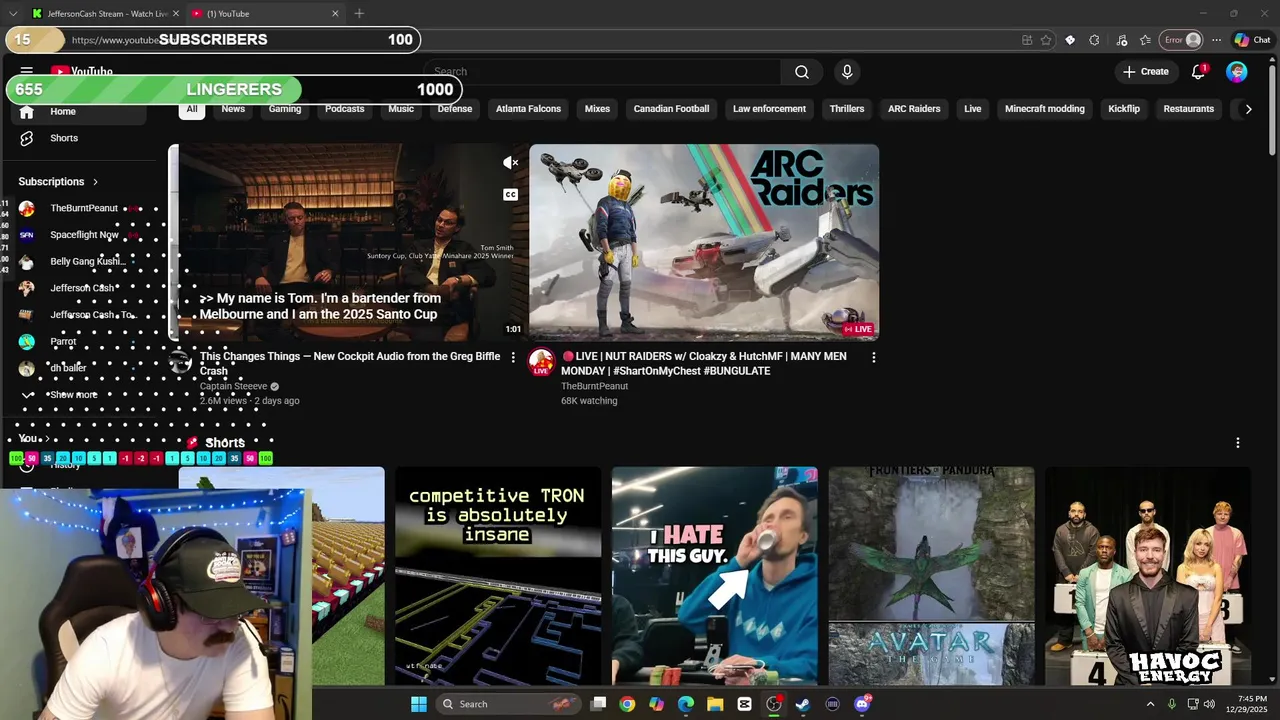This screenshot has width=1280, height=720.
Task: Open the Task View taskbar icon
Action: (x=598, y=704)
